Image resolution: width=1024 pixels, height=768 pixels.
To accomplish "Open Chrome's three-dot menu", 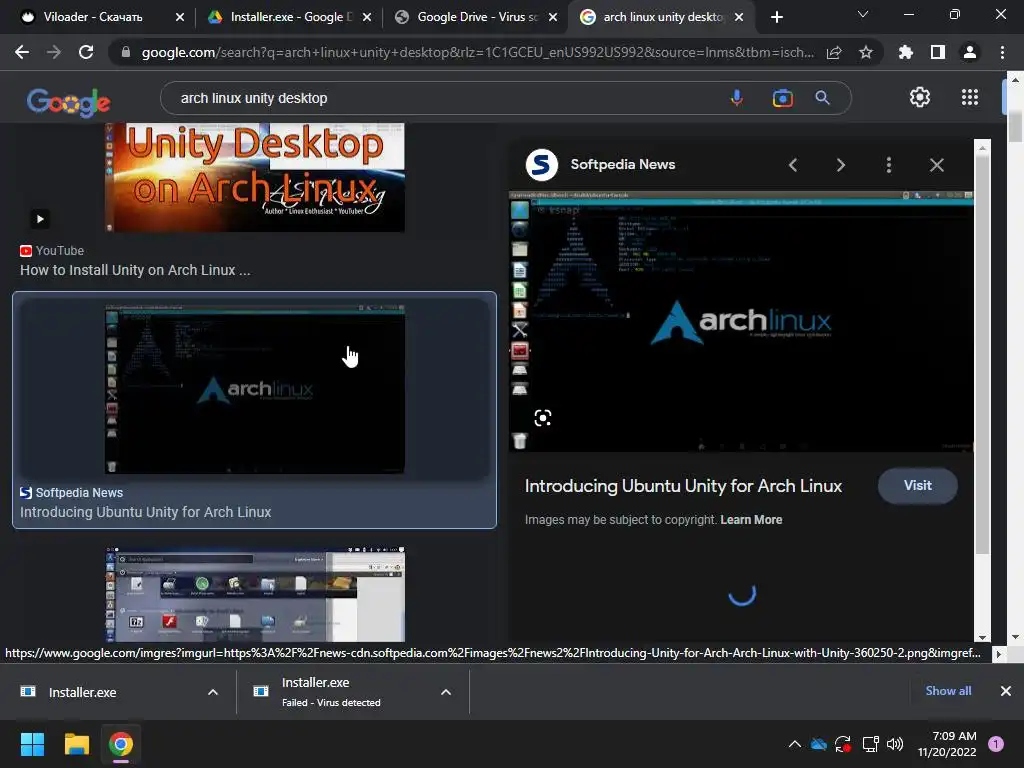I will click(1002, 52).
